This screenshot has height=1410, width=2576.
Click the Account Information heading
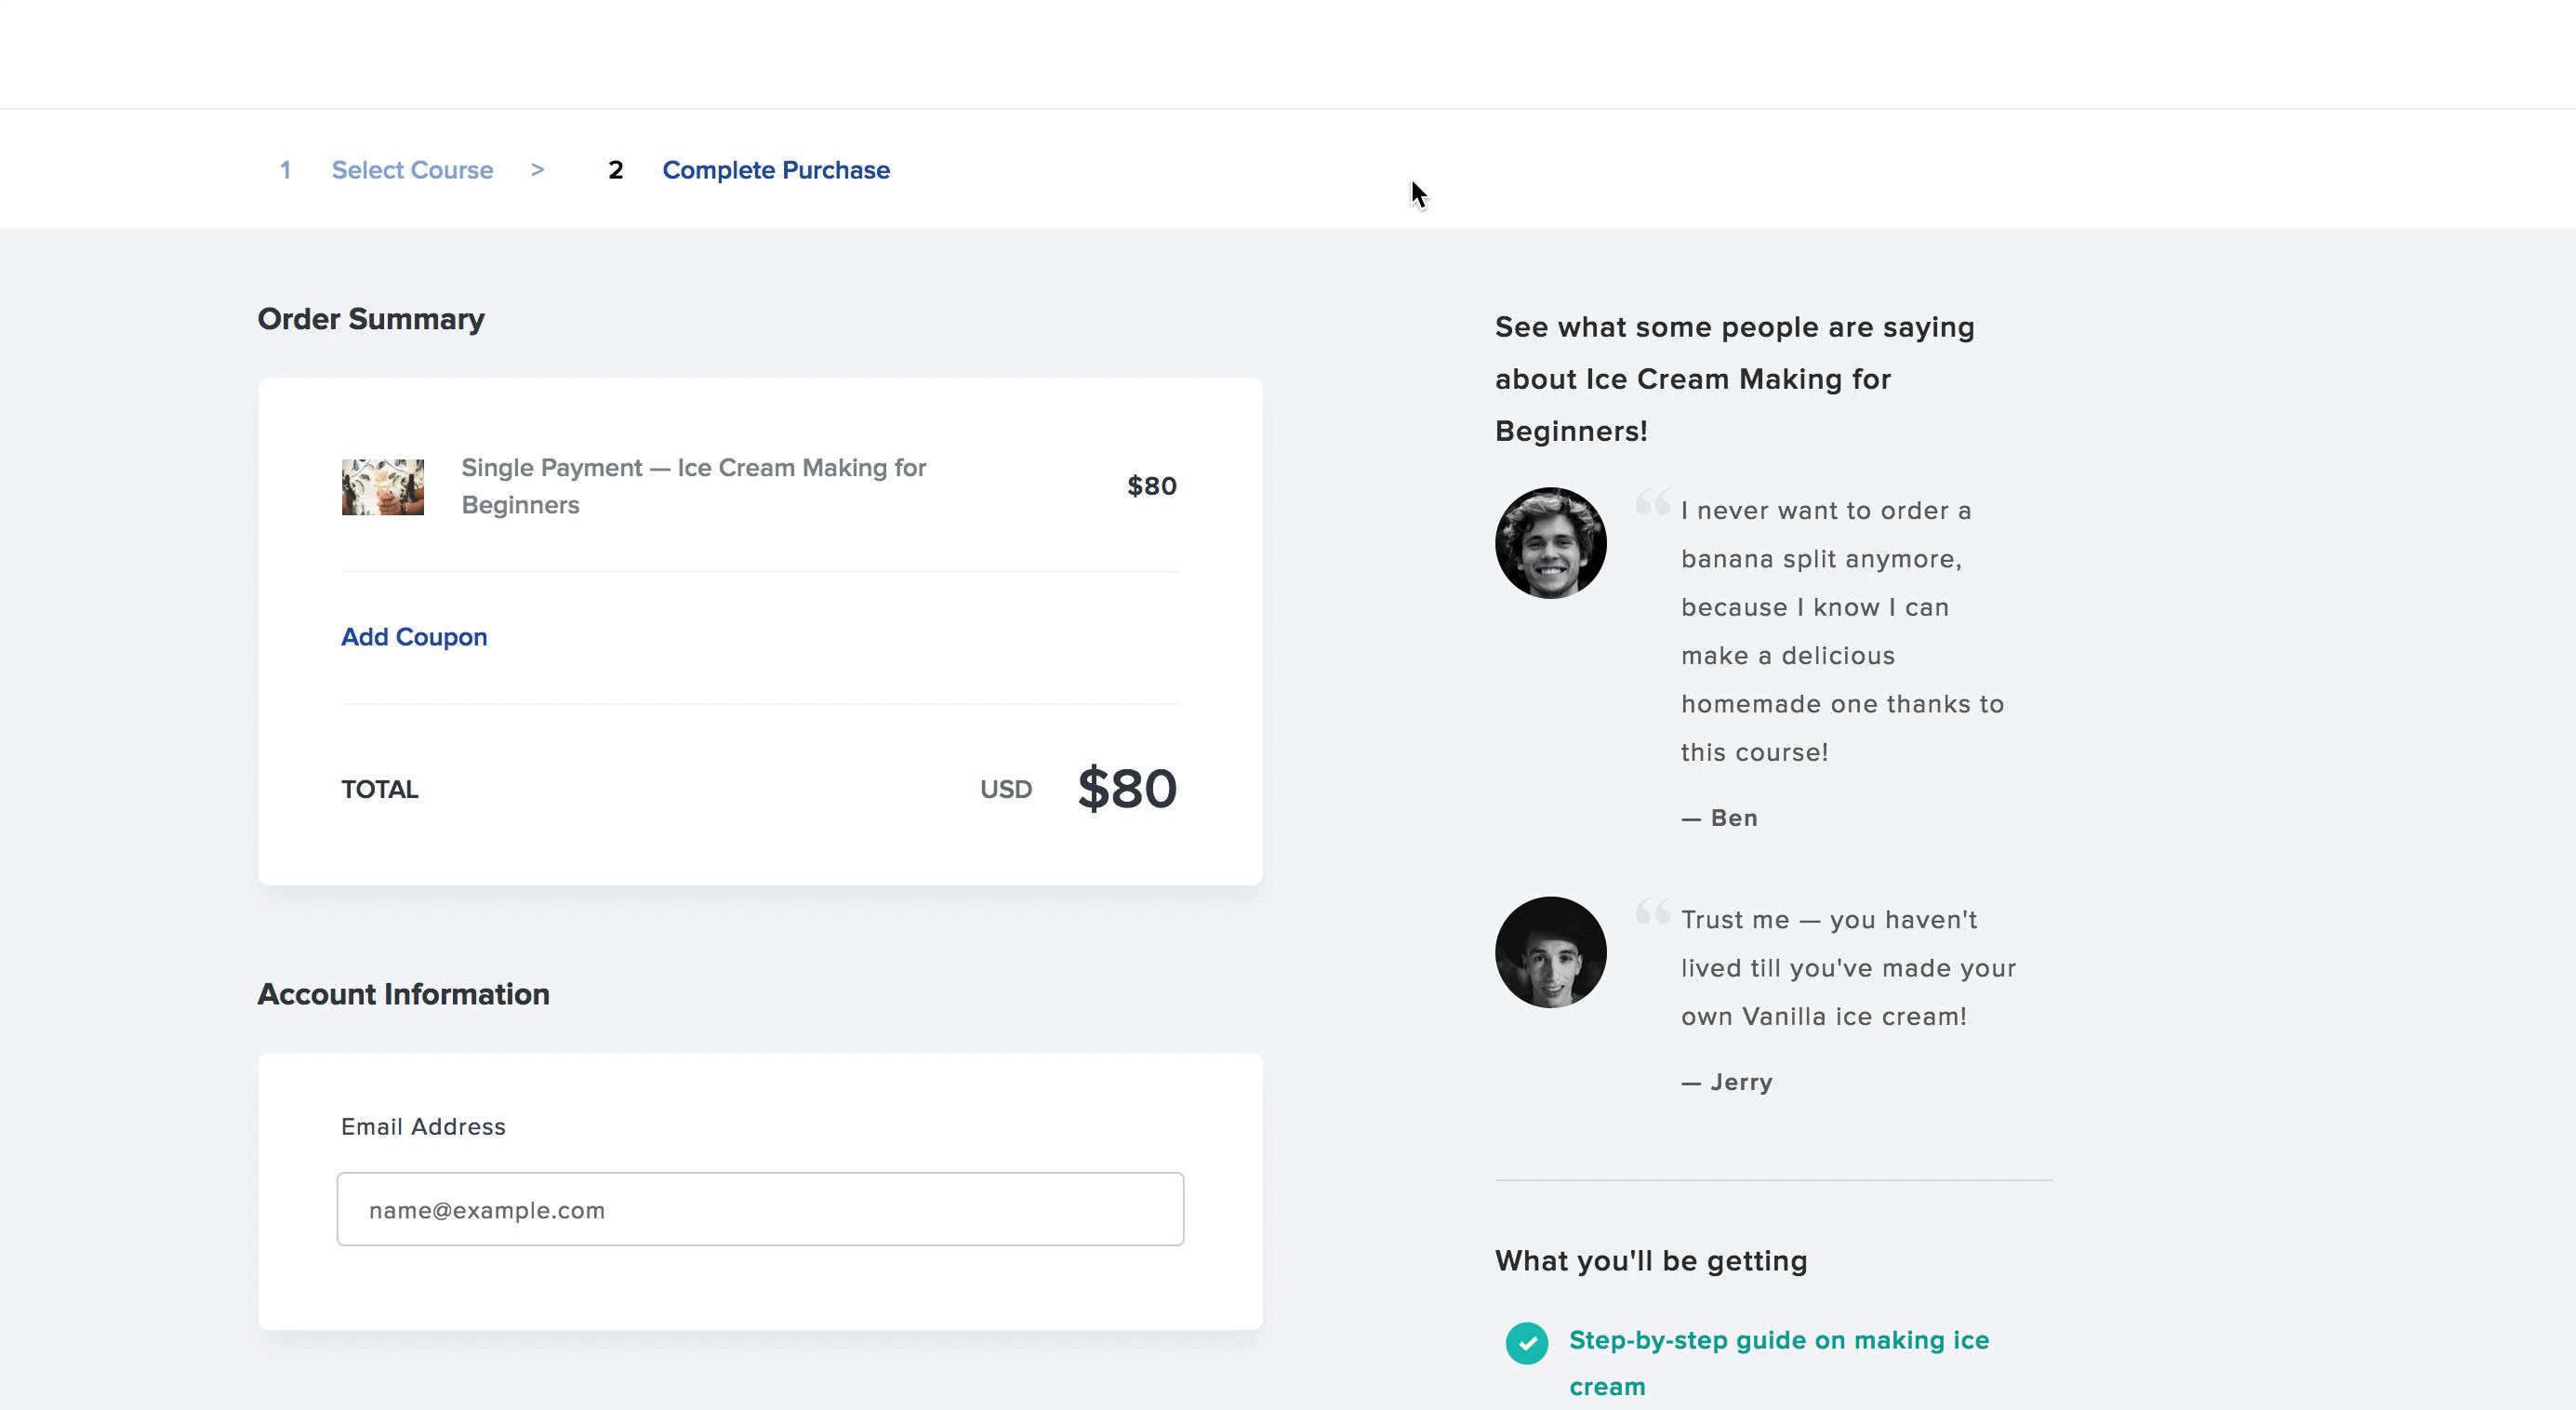(403, 994)
